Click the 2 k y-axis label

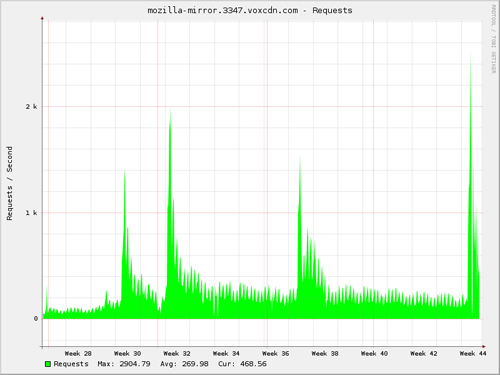click(x=32, y=107)
